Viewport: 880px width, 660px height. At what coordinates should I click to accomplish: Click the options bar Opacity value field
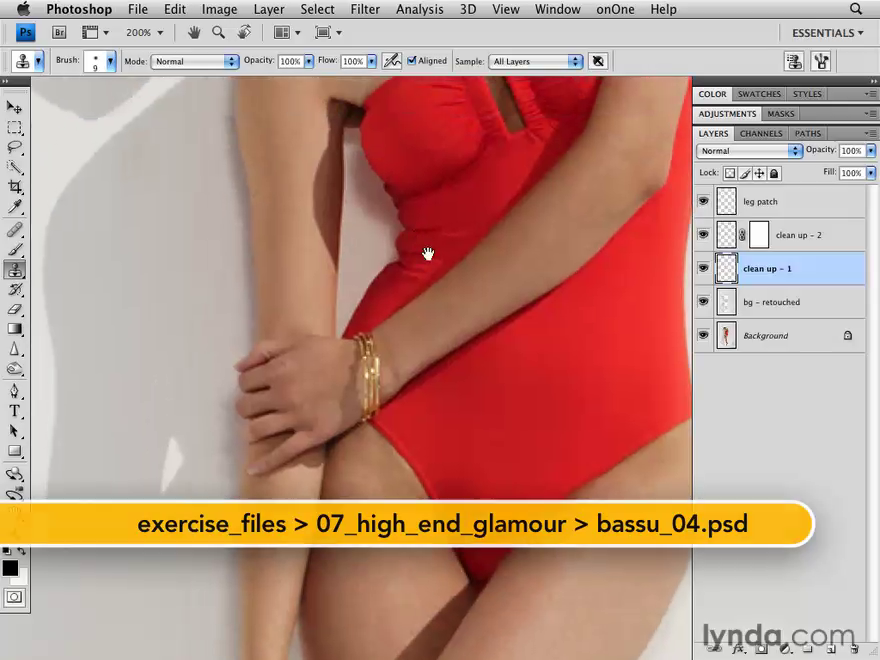(290, 61)
